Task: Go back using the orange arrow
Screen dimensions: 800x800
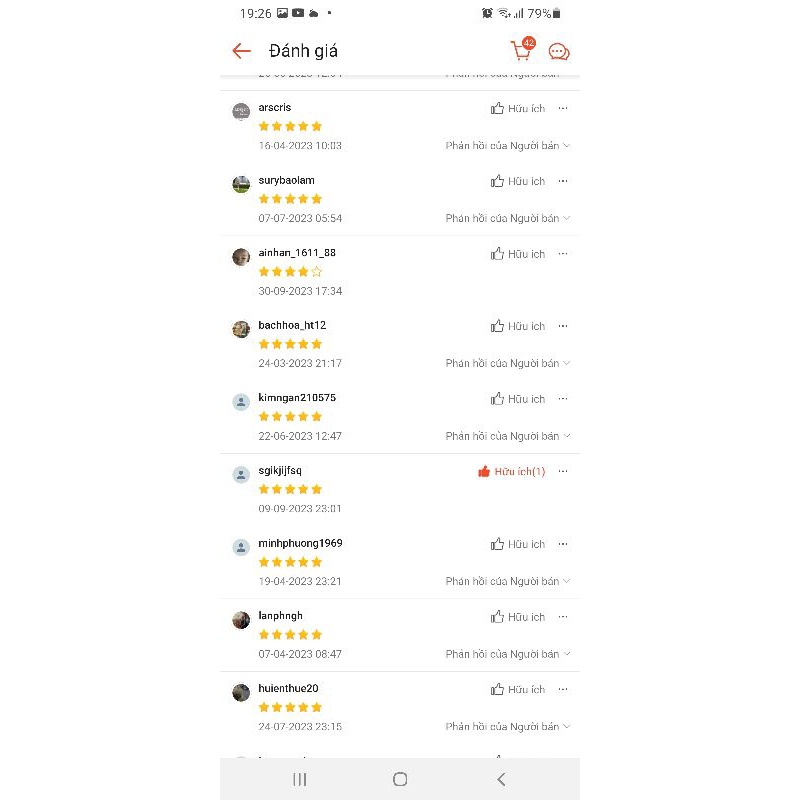Action: coord(241,51)
